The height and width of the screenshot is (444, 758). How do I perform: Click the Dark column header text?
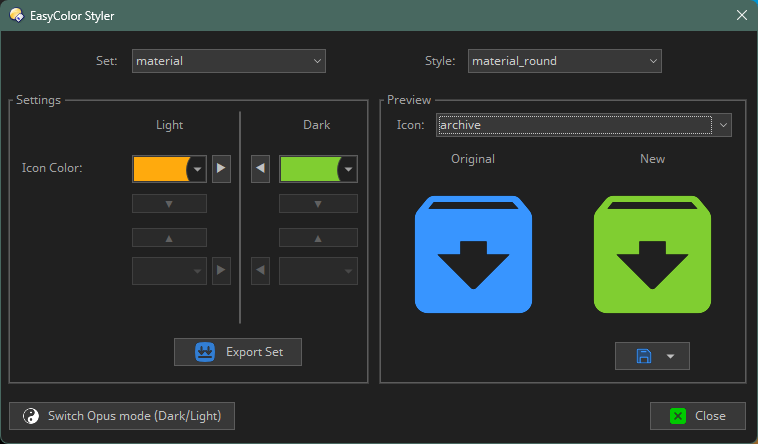[317, 125]
